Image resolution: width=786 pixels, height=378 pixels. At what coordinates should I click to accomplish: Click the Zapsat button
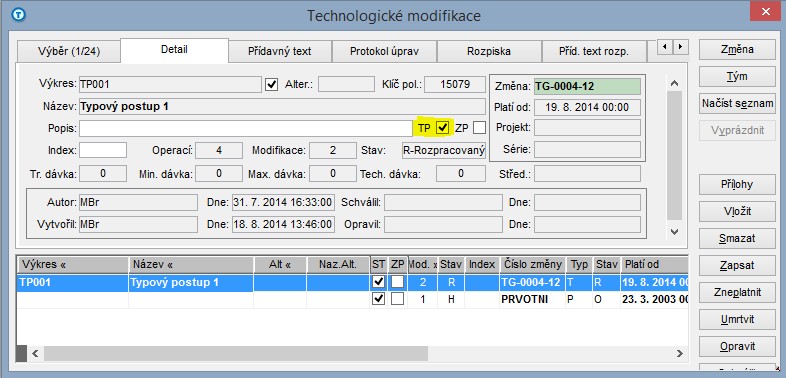(737, 266)
